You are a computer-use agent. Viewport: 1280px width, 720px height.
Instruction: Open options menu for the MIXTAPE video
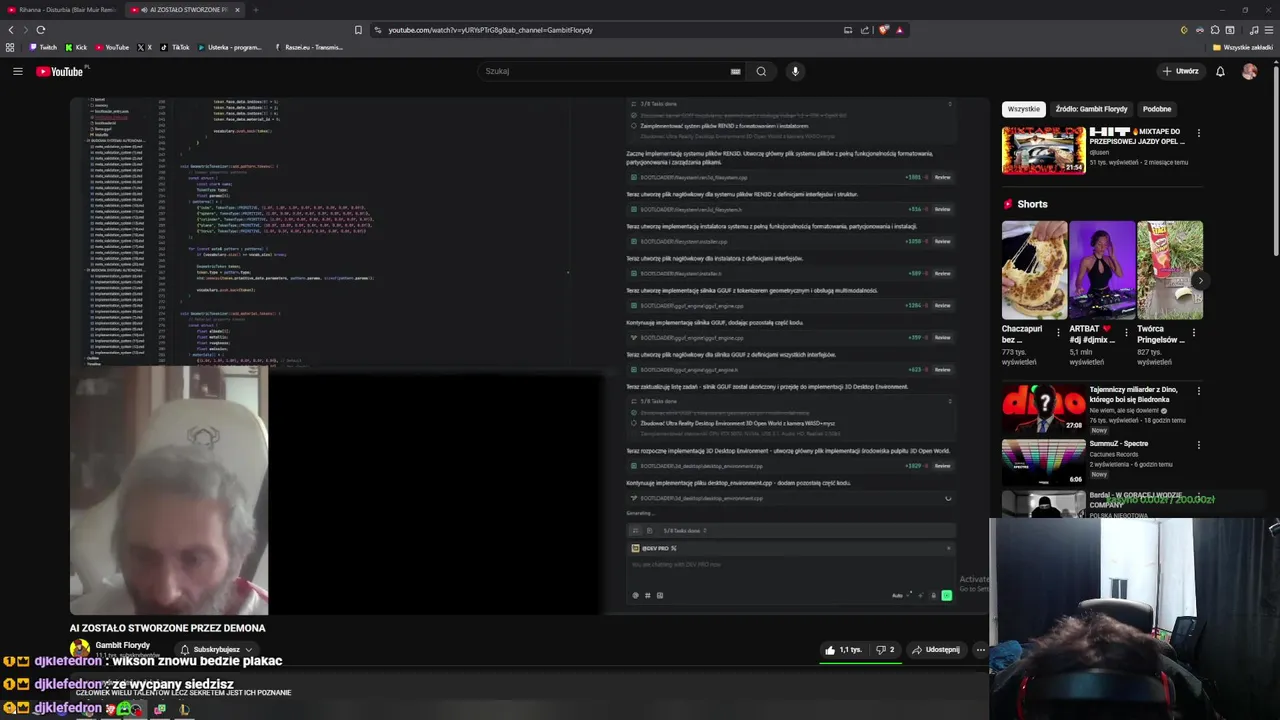[x=1198, y=133]
